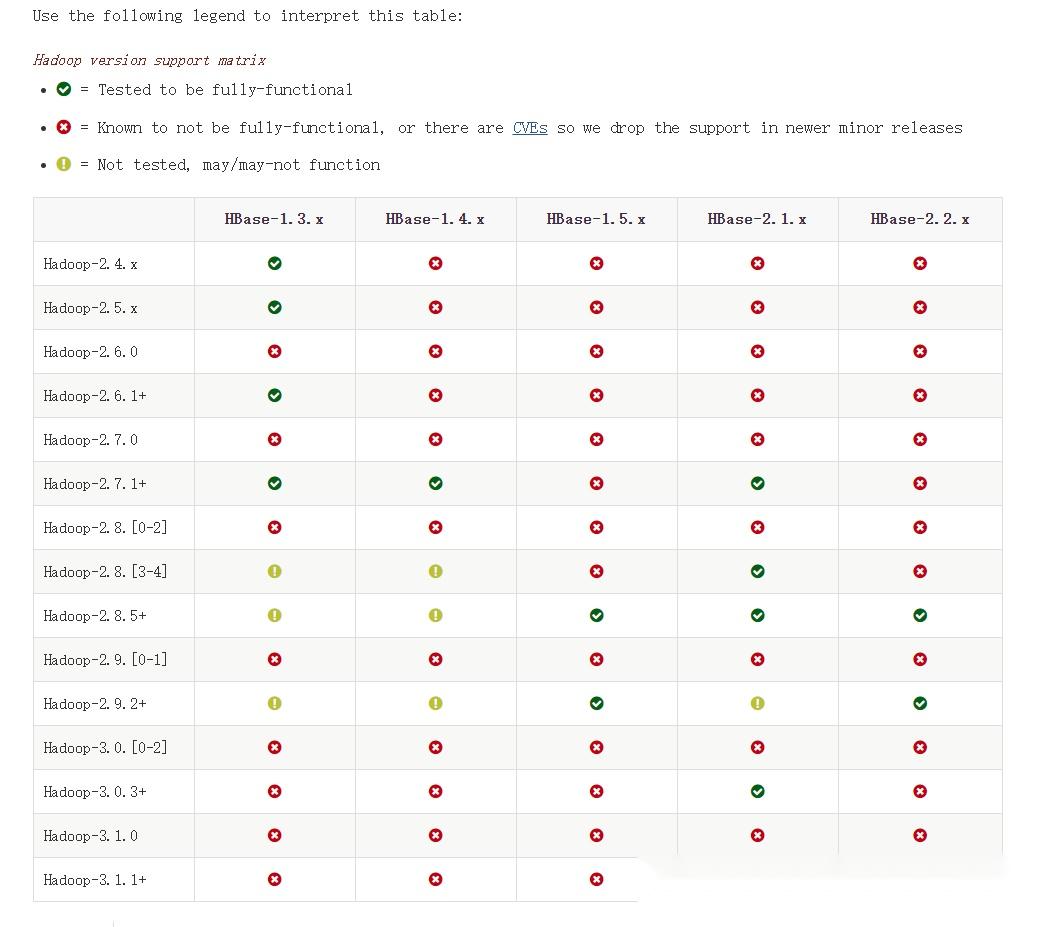Click the HBase-2.2.x column header
This screenshot has width=1037, height=927.
coord(920,219)
